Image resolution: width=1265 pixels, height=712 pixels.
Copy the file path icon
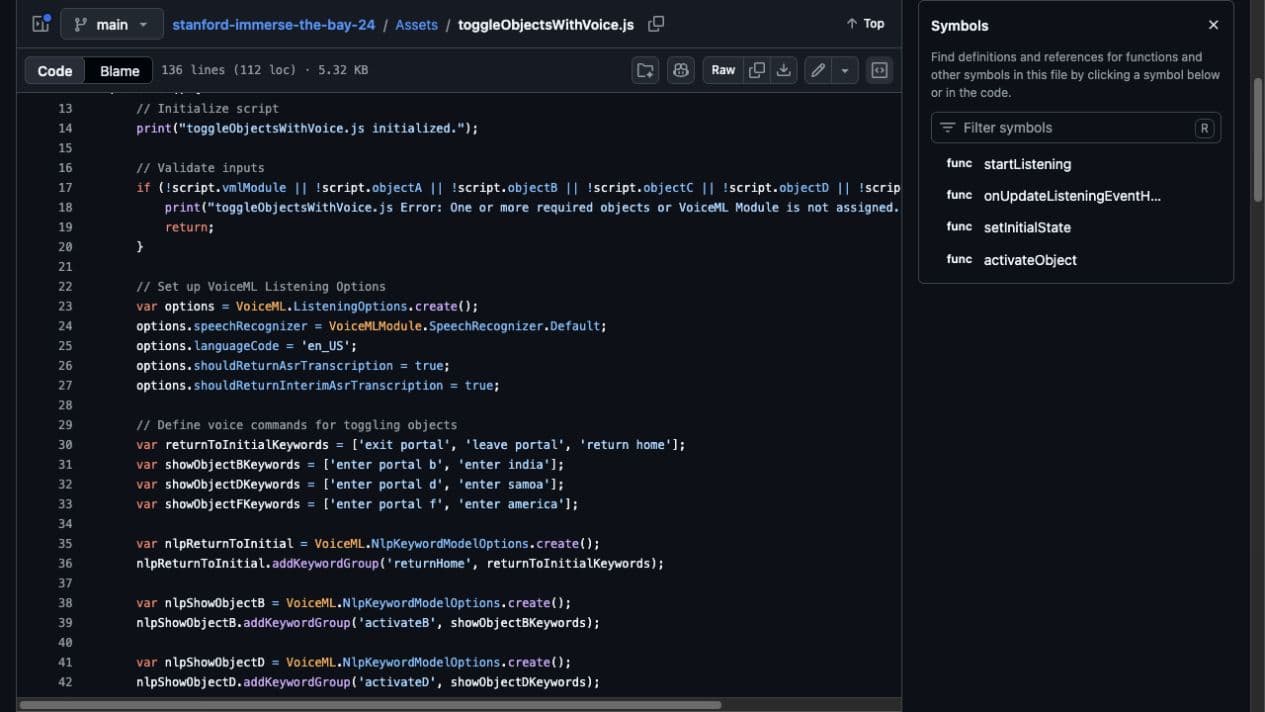pyautogui.click(x=656, y=24)
